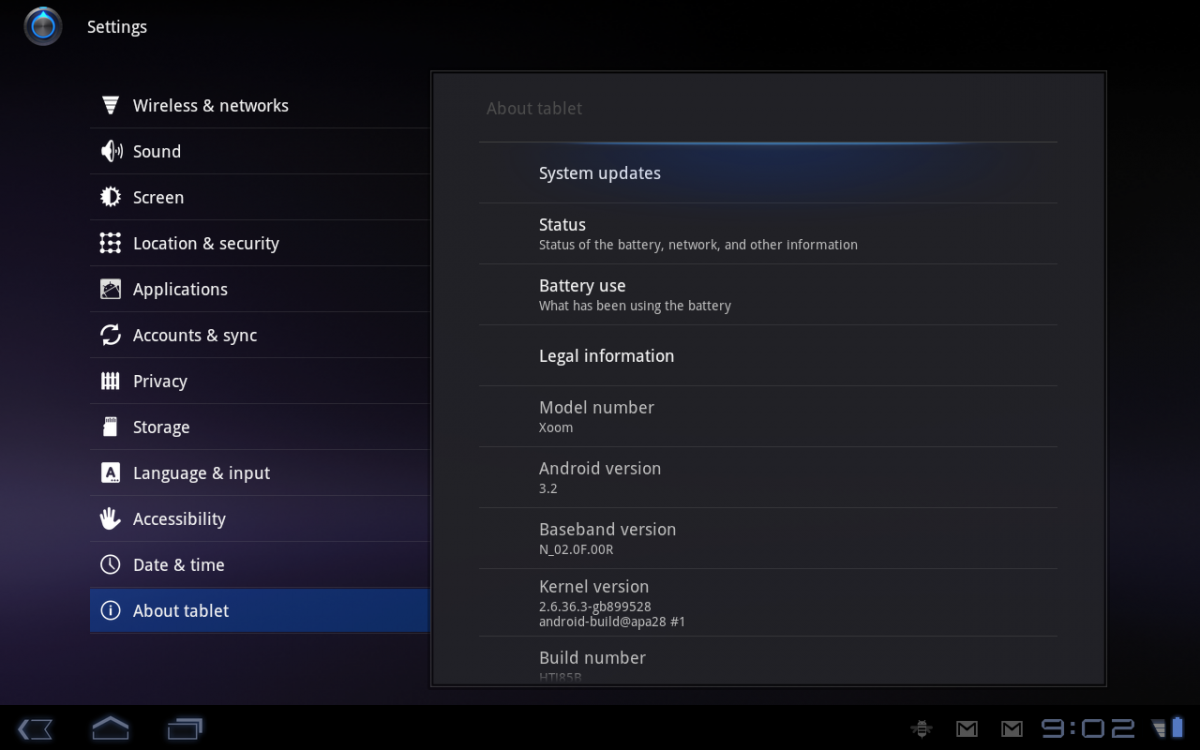Click the Screen brightness icon
Screen dimensions: 1200x750
[111, 197]
